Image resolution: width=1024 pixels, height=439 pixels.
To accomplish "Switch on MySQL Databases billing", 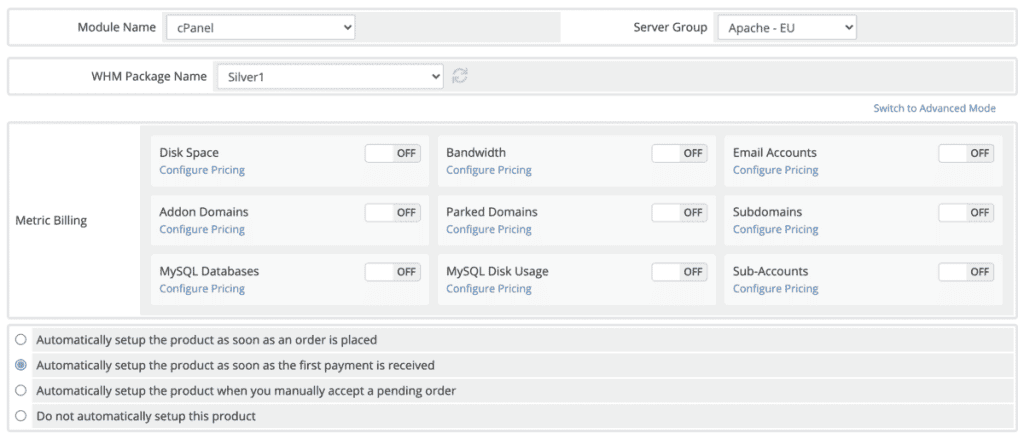I will coord(393,272).
